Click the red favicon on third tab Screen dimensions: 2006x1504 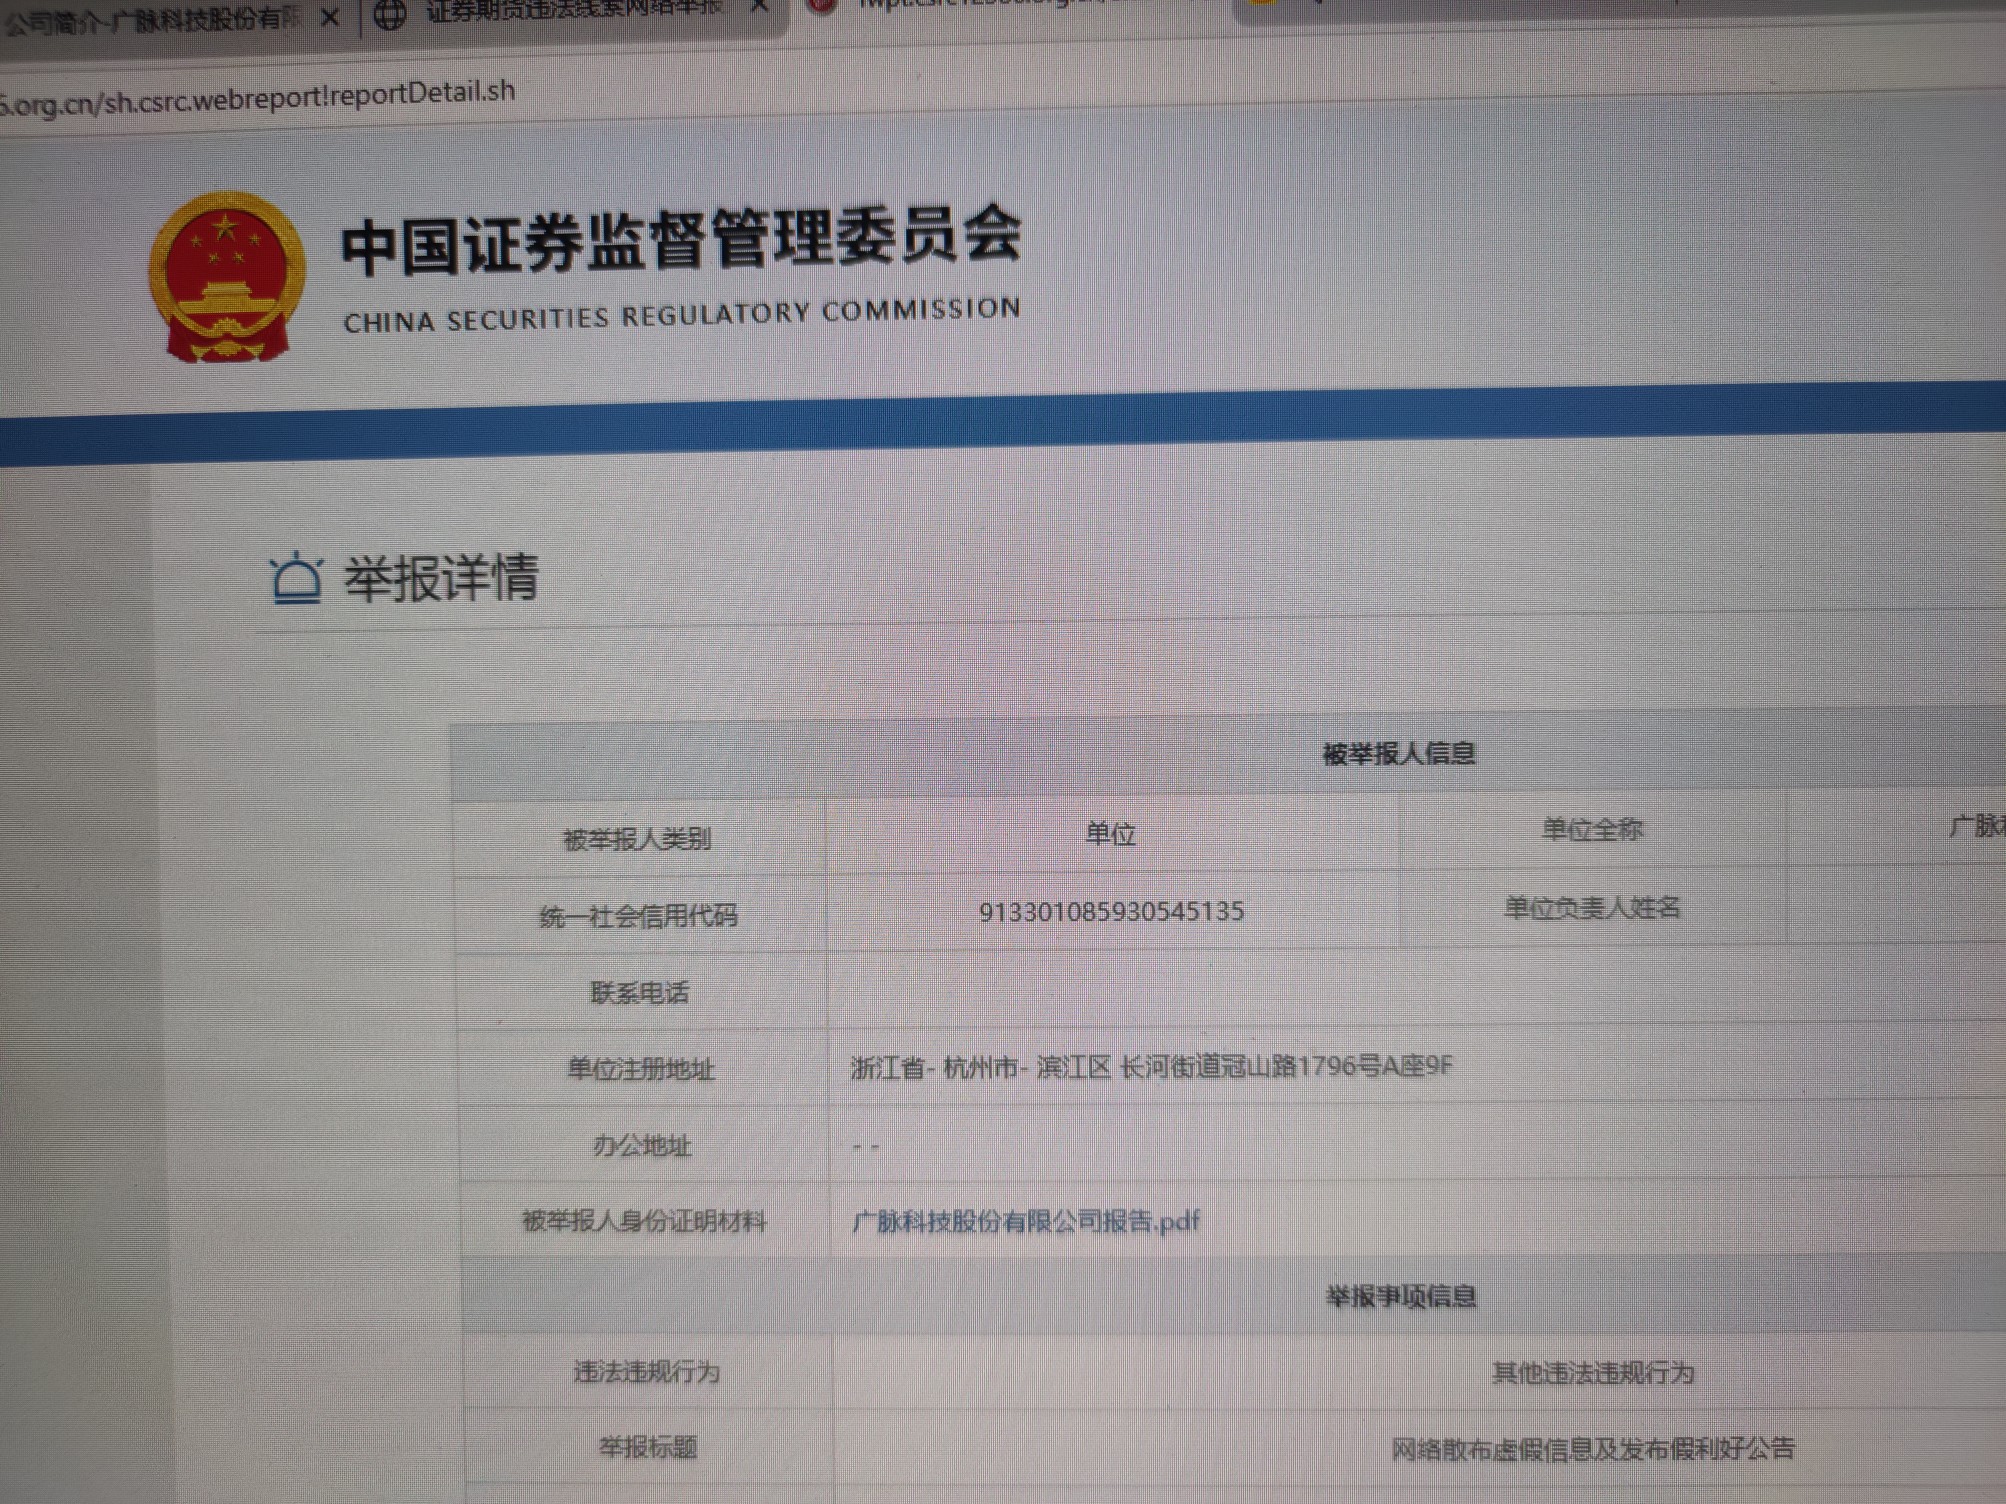(822, 5)
